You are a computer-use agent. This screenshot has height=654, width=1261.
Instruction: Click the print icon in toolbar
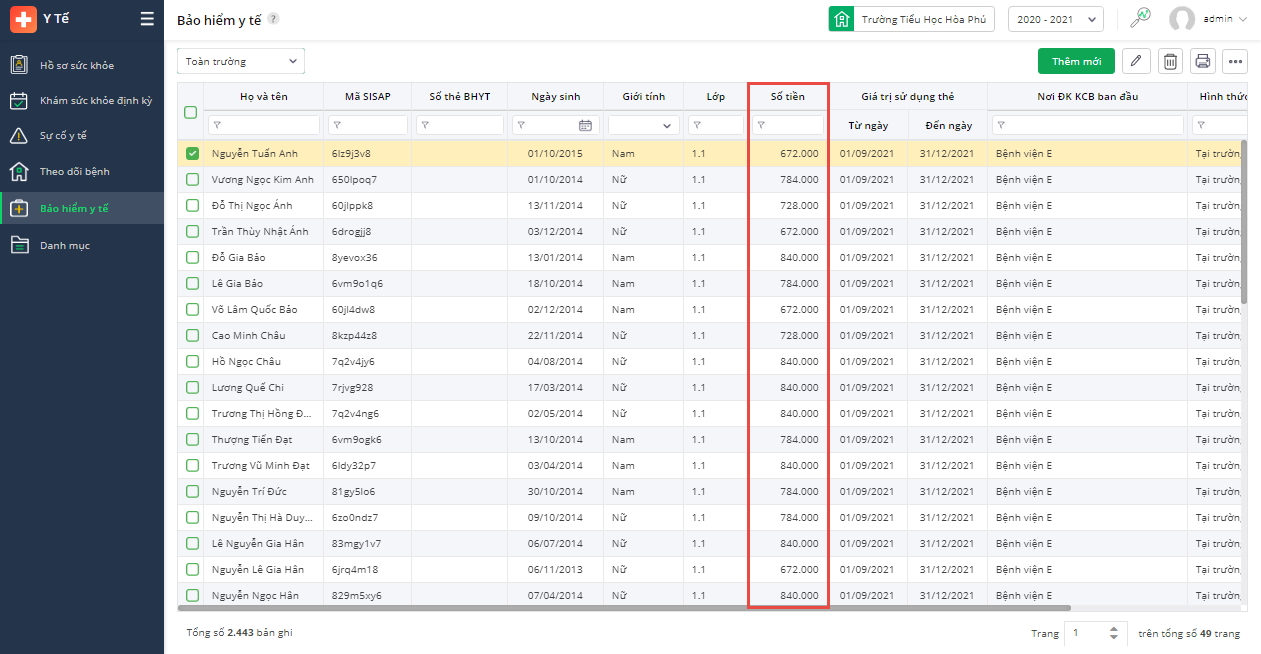point(1202,61)
